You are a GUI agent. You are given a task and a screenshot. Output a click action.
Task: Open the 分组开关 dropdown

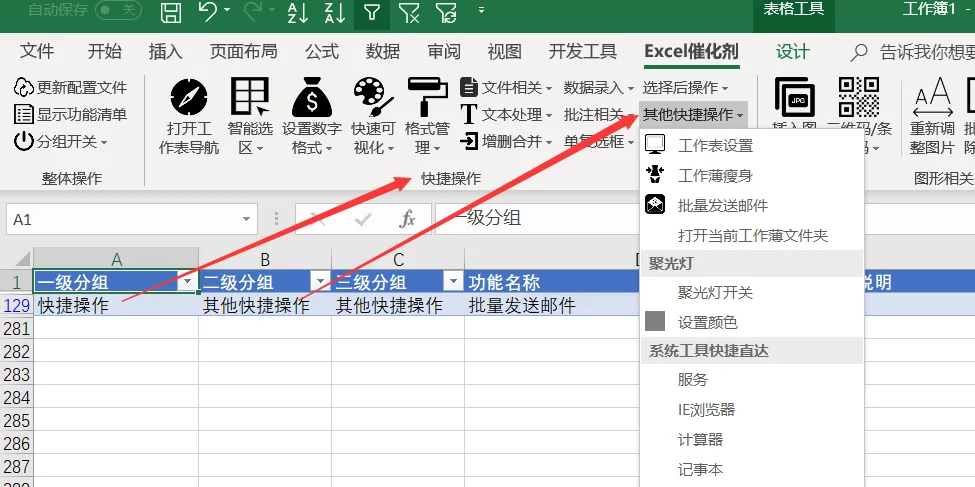tap(60, 142)
